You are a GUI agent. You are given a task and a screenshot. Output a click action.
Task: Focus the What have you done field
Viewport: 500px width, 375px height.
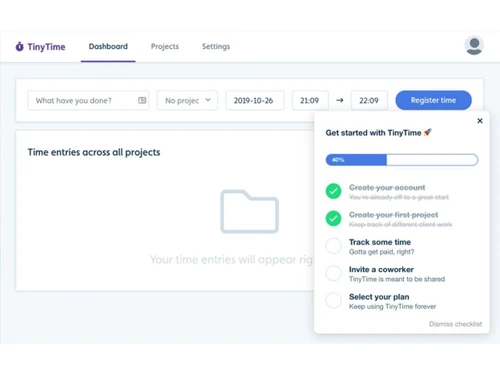[x=88, y=100]
